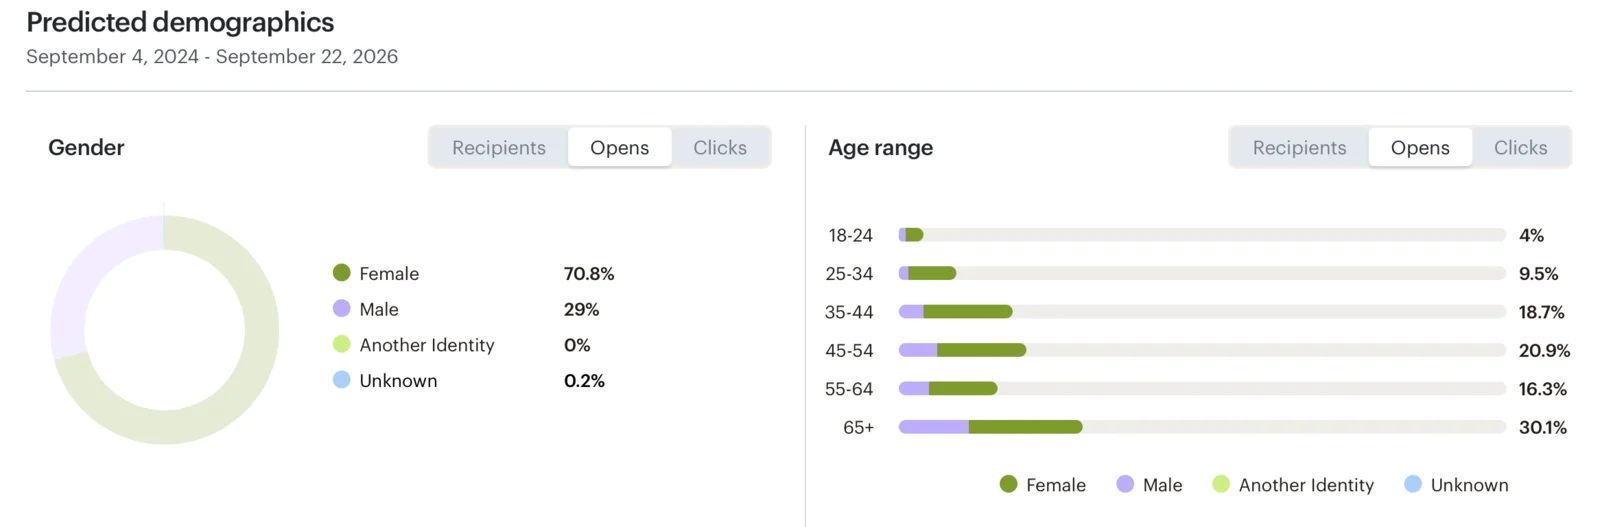Click the gender donut chart

pyautogui.click(x=165, y=330)
